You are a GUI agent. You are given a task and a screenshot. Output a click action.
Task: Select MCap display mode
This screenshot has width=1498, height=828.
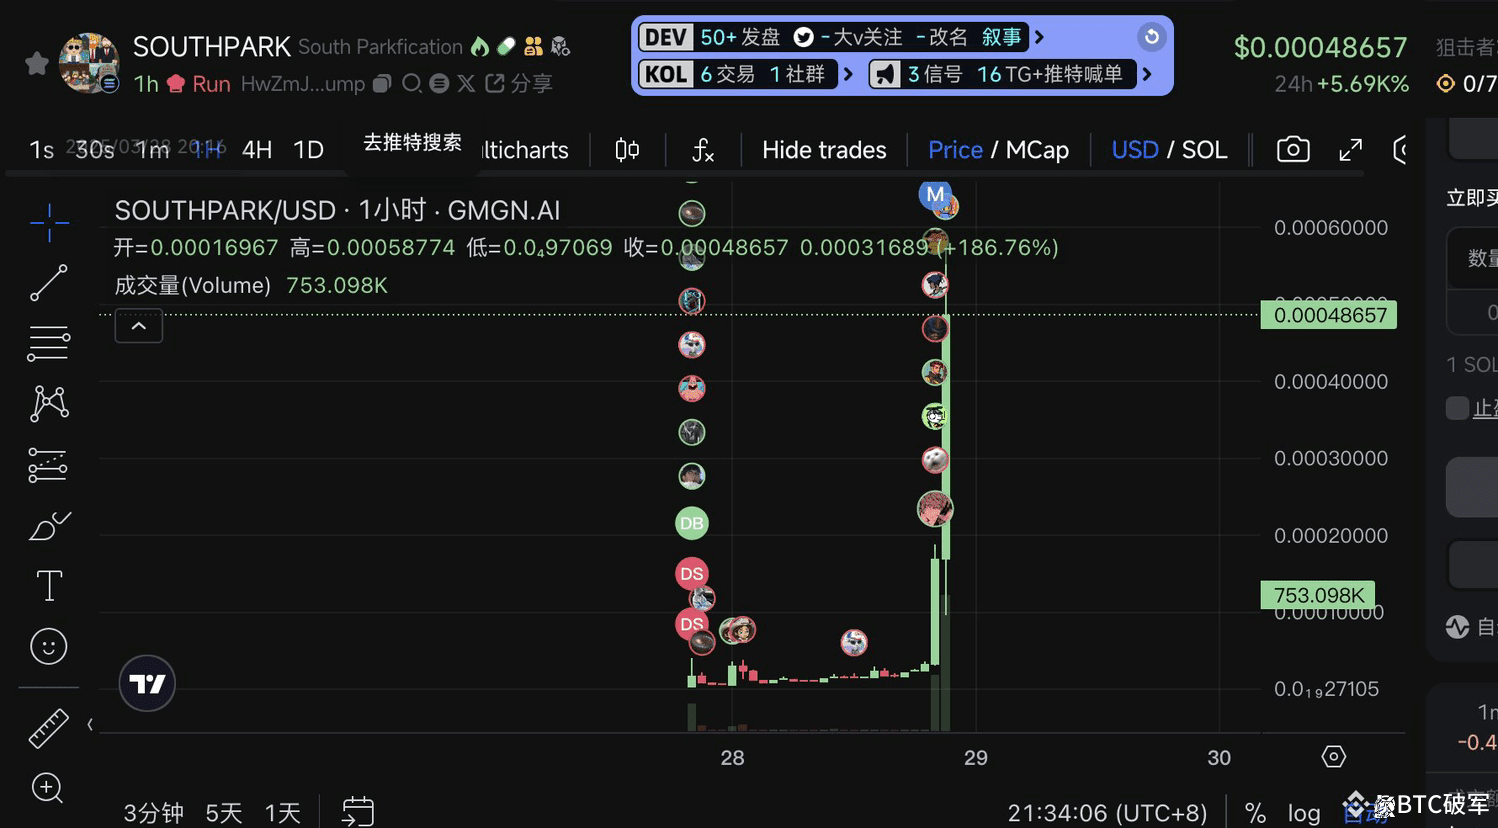1037,150
